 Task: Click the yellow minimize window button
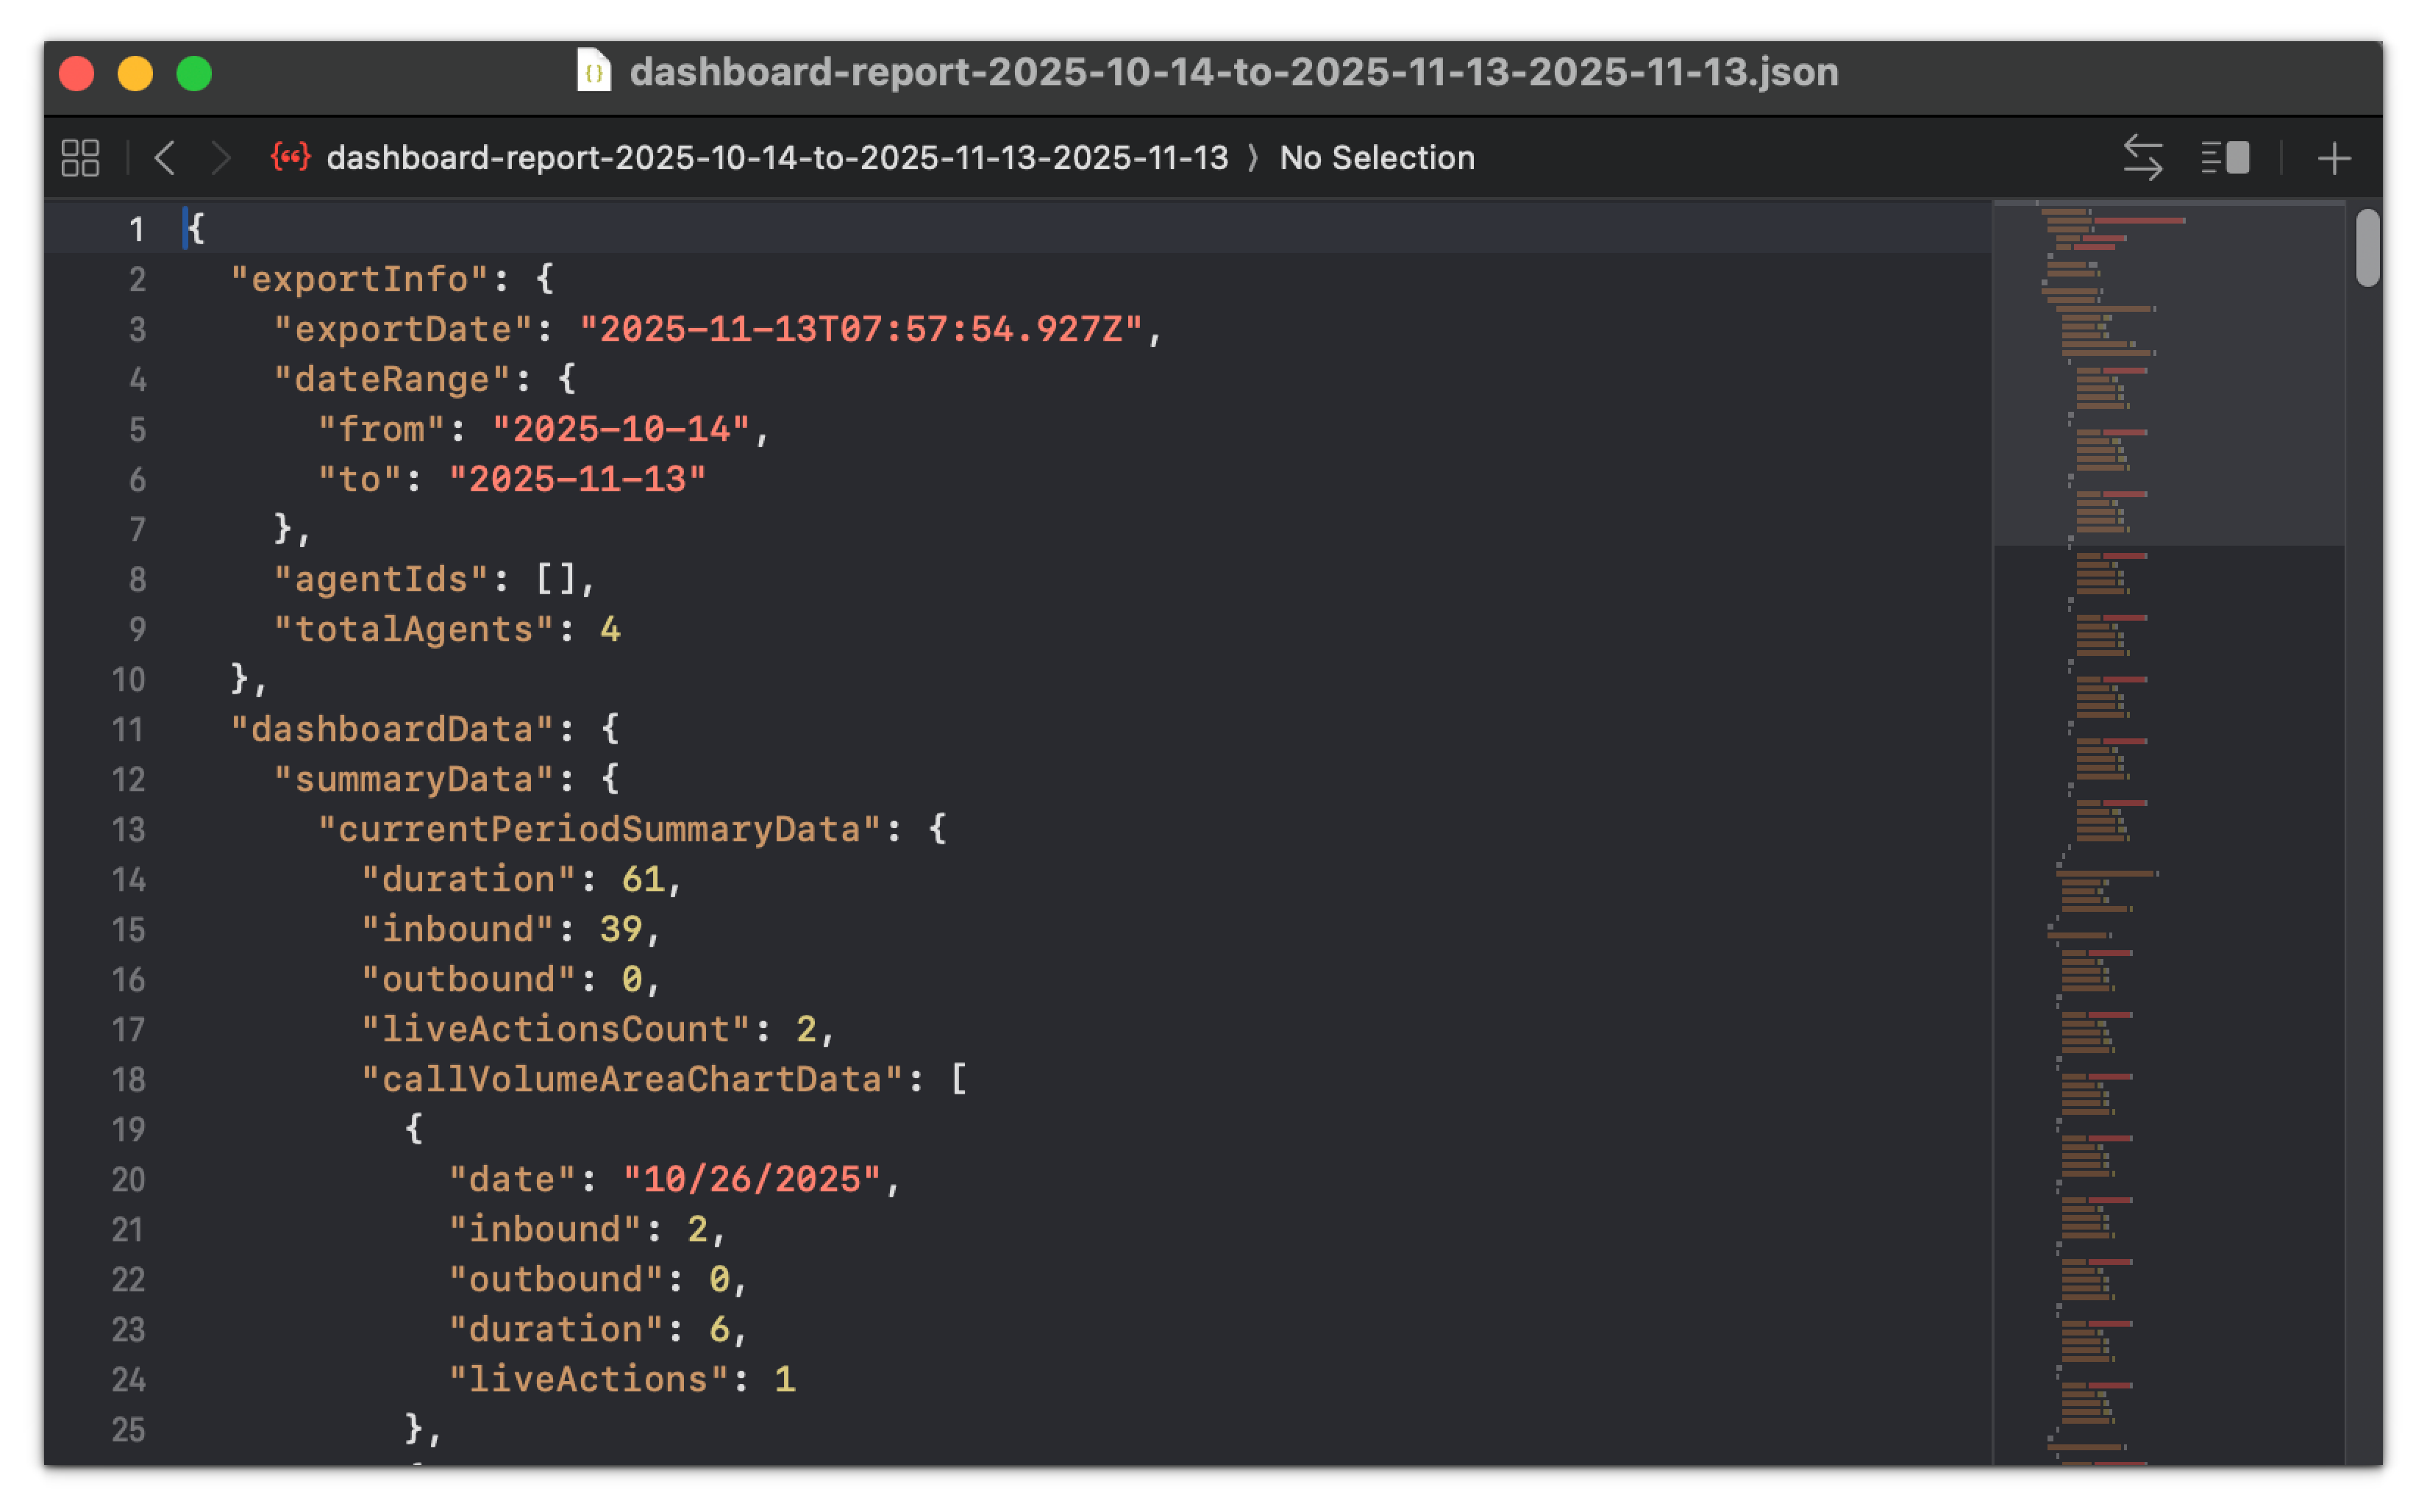[x=135, y=74]
